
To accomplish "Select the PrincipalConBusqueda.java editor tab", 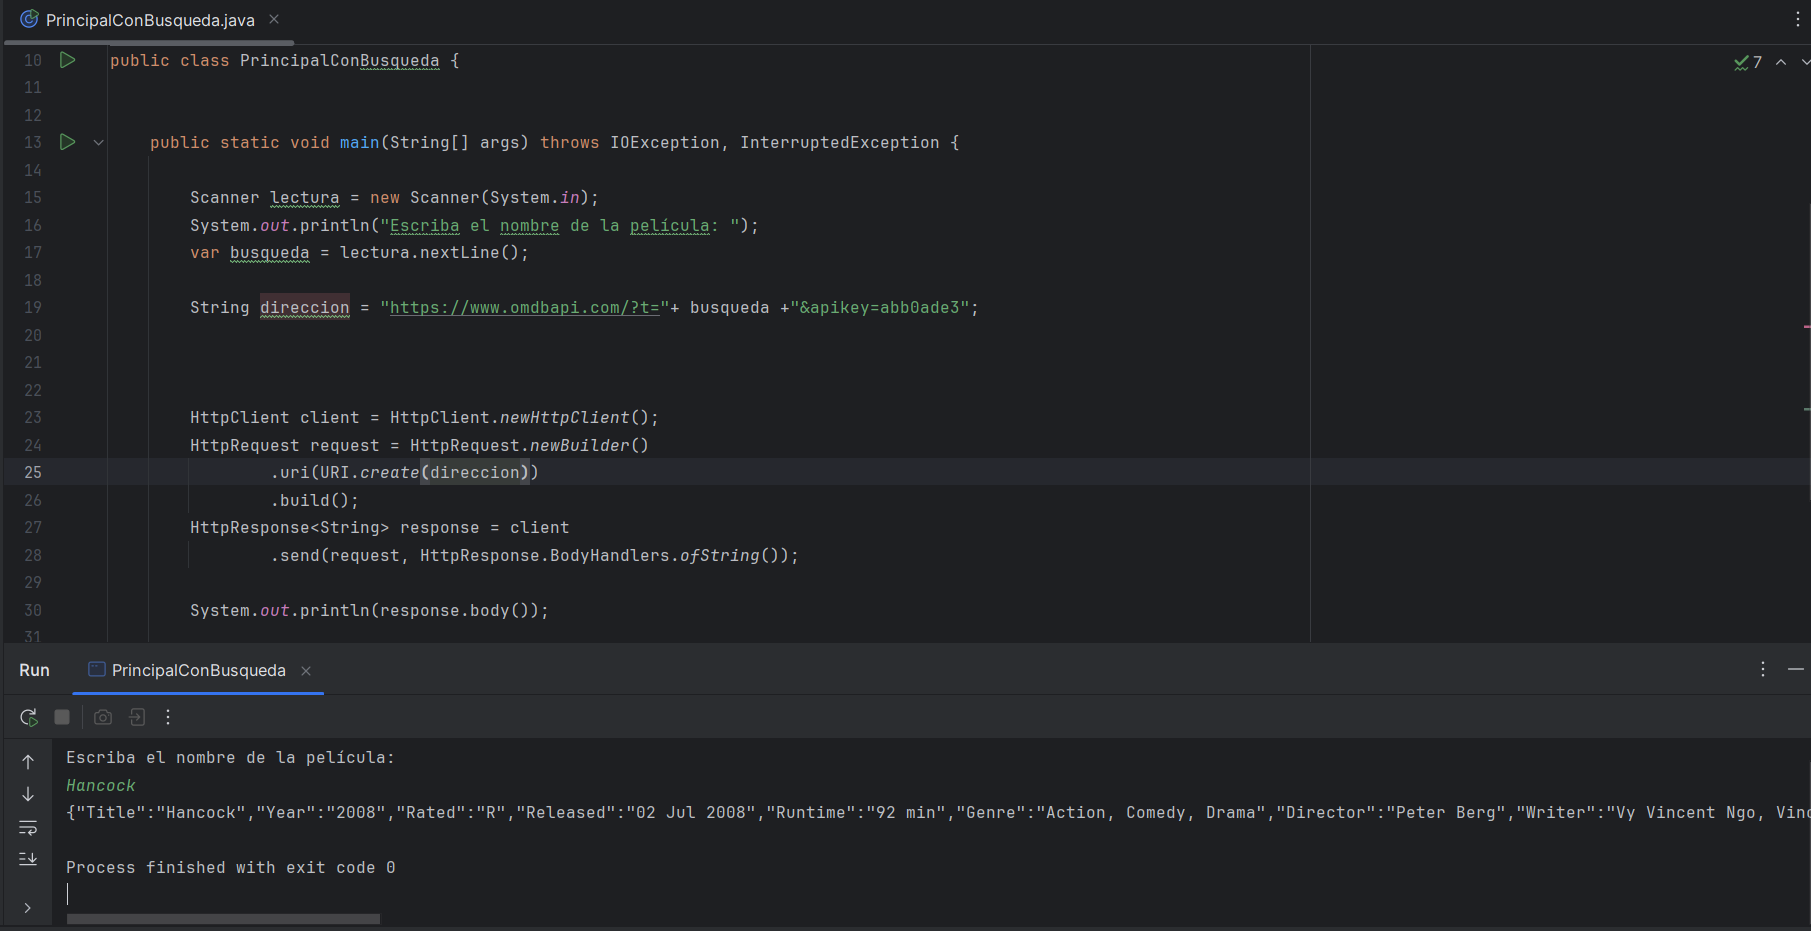I will pyautogui.click(x=149, y=20).
